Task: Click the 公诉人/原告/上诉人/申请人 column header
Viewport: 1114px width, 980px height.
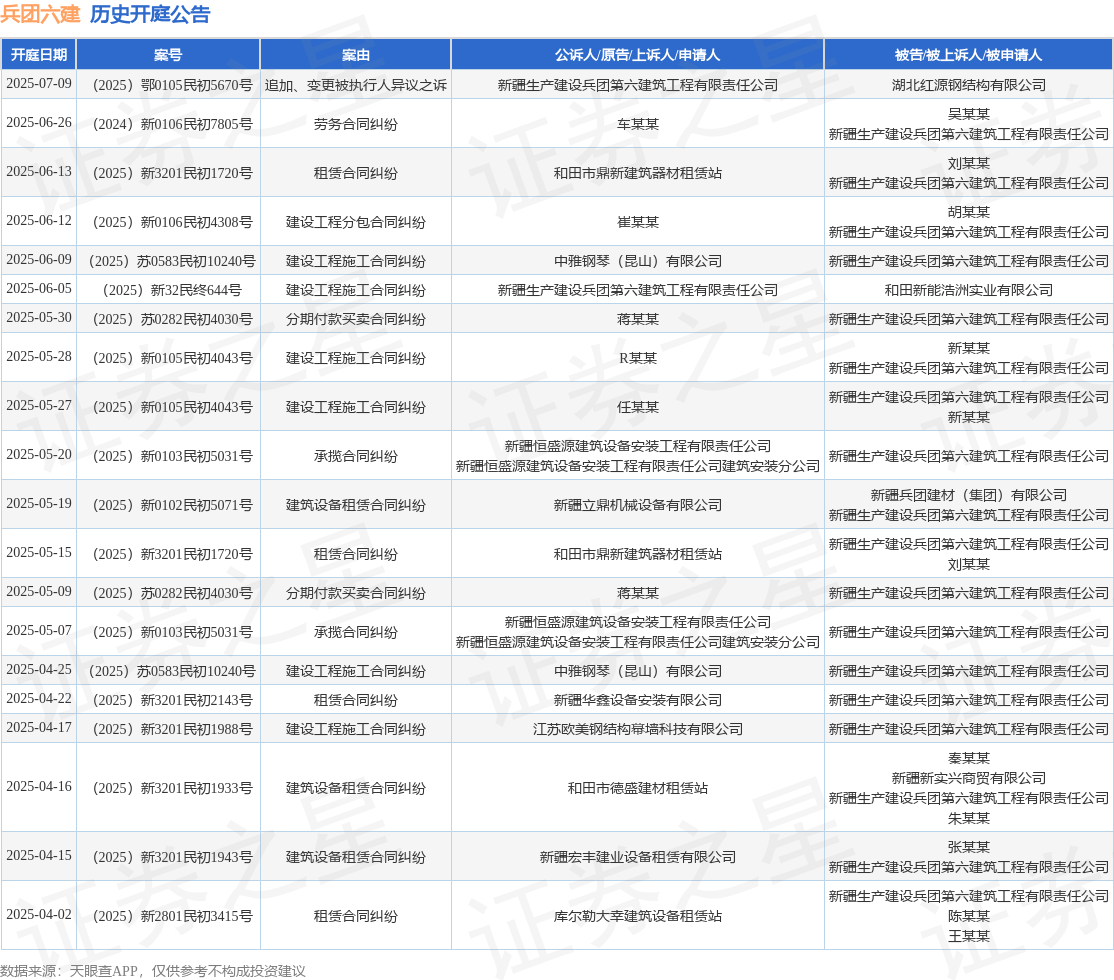Action: point(637,55)
